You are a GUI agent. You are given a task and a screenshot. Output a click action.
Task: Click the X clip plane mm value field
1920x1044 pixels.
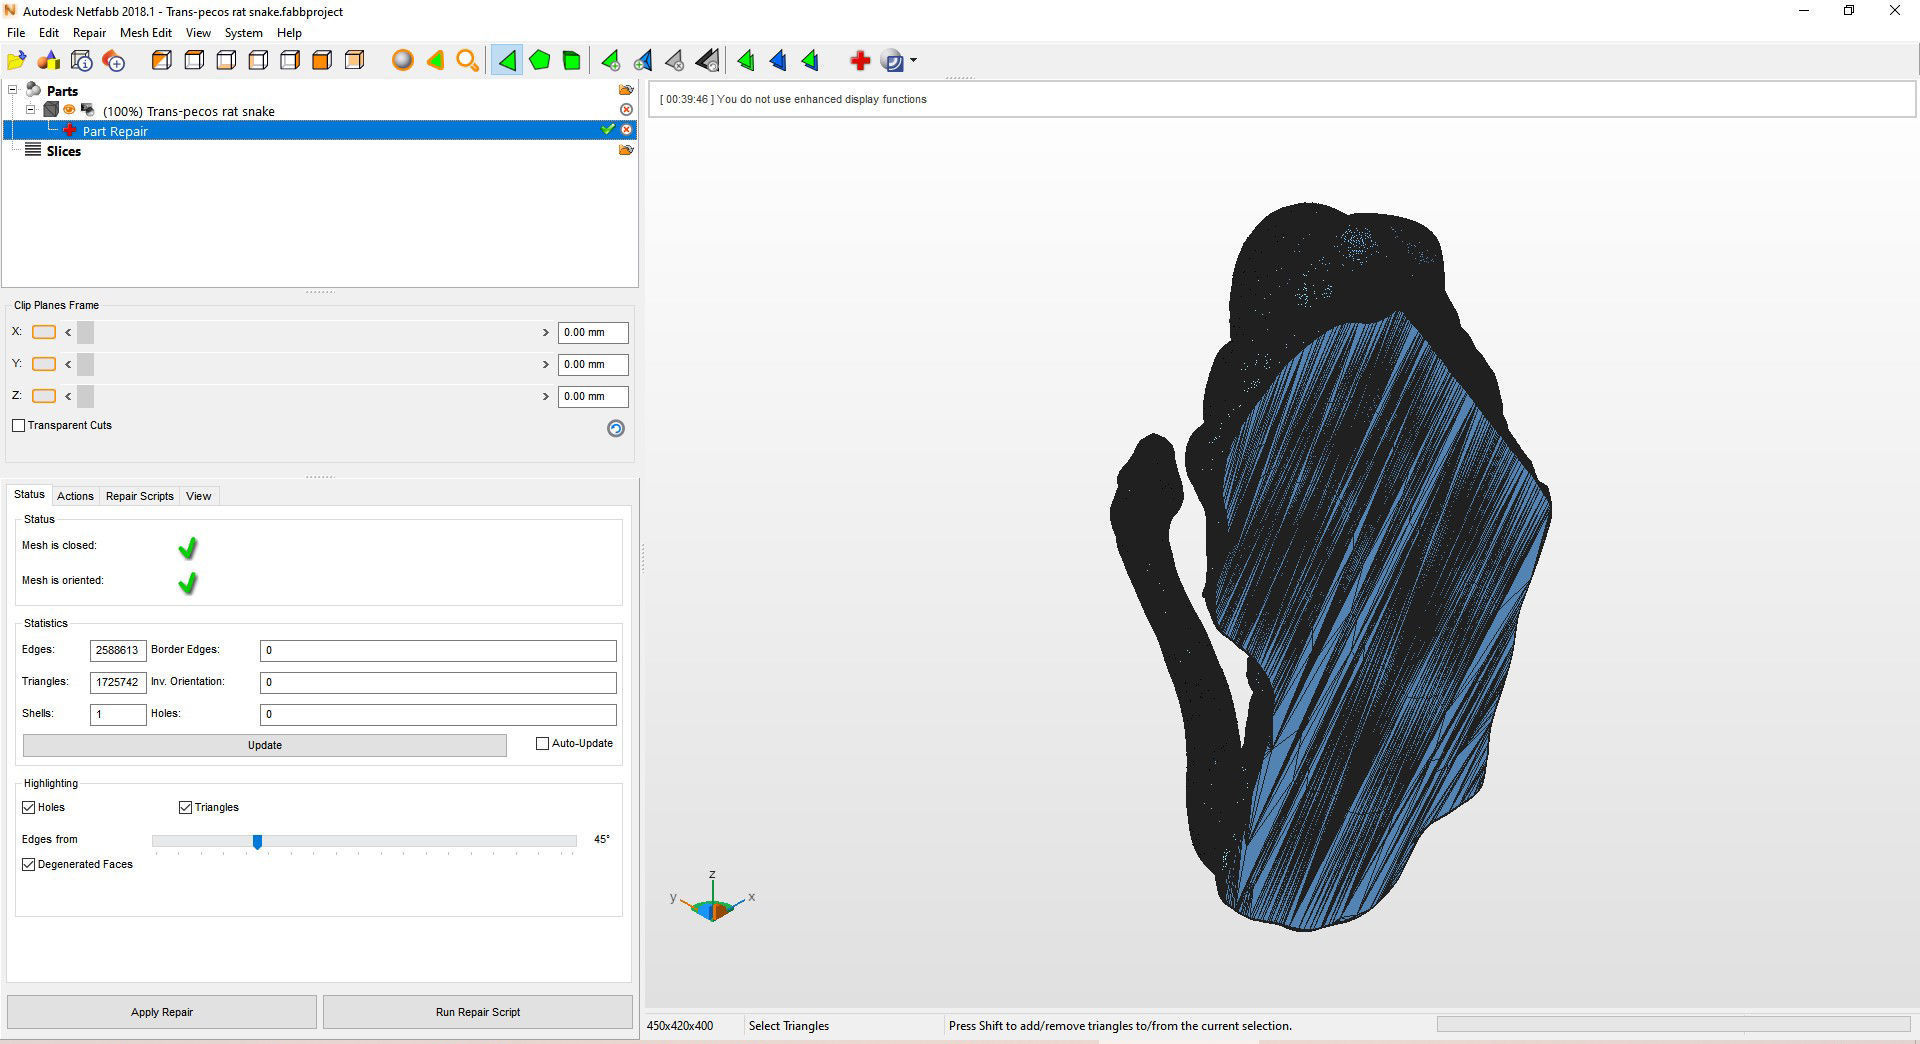(593, 332)
